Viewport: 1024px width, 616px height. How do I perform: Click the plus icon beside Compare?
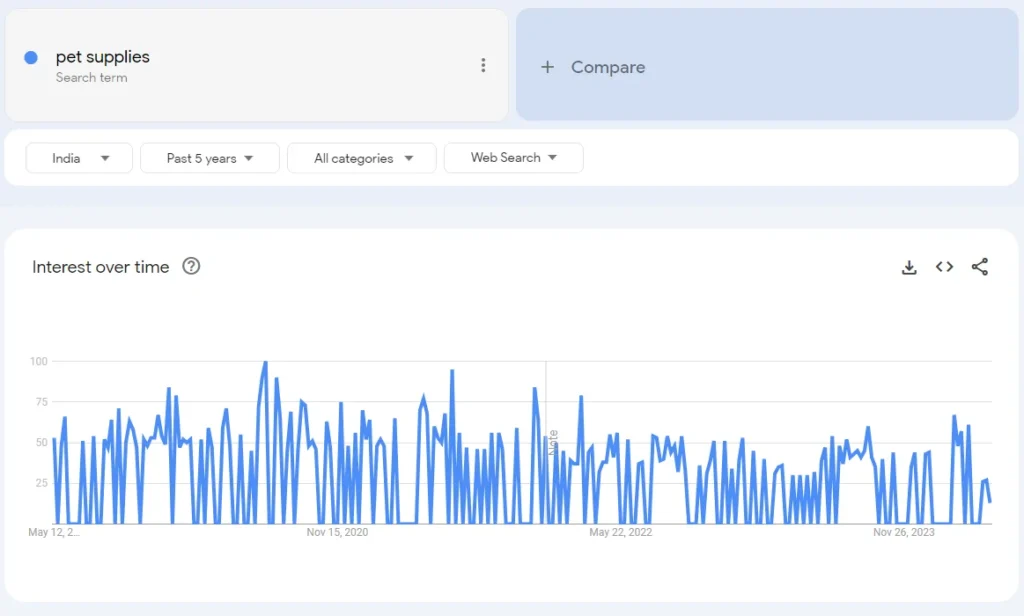tap(547, 67)
